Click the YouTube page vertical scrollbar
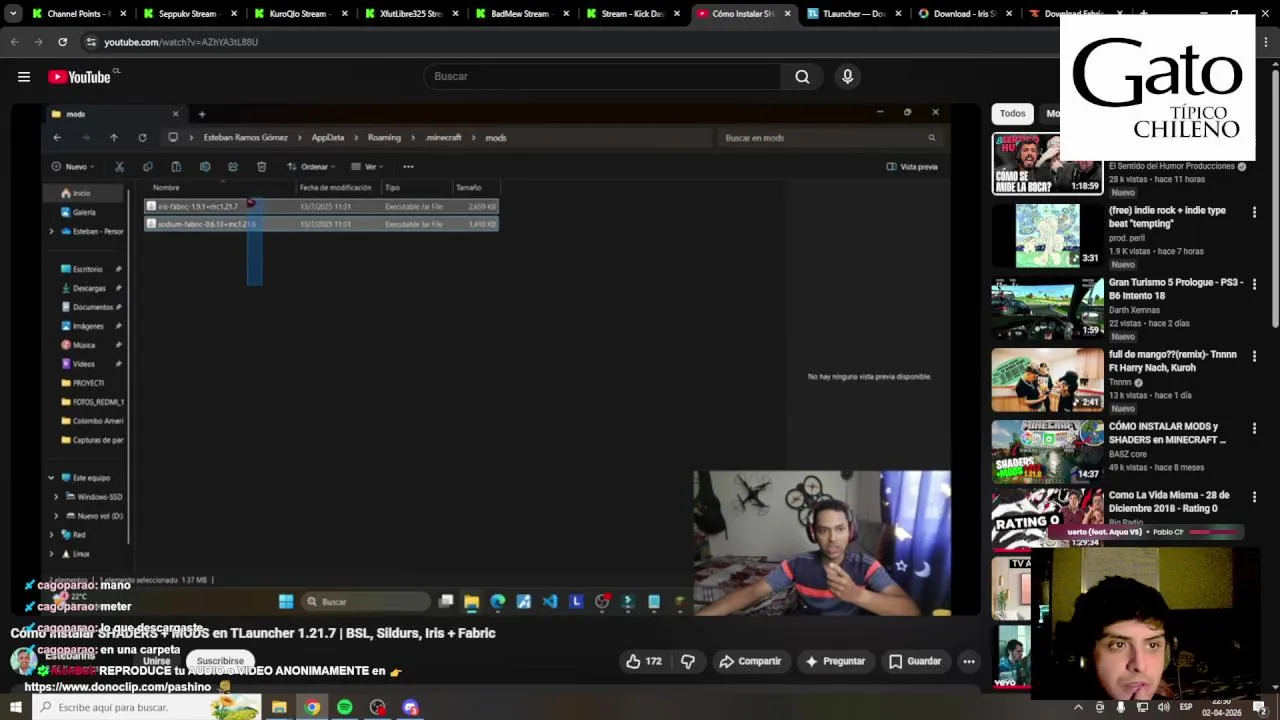The image size is (1280, 720). (1274, 200)
